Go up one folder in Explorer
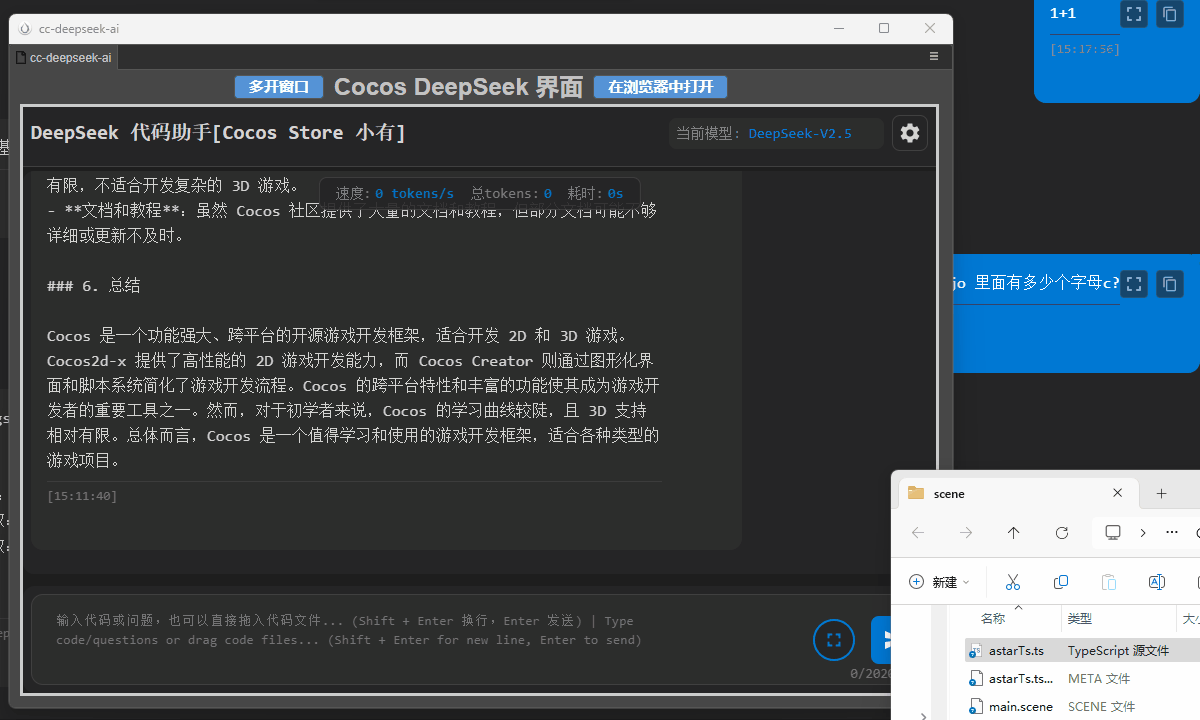 point(1014,533)
